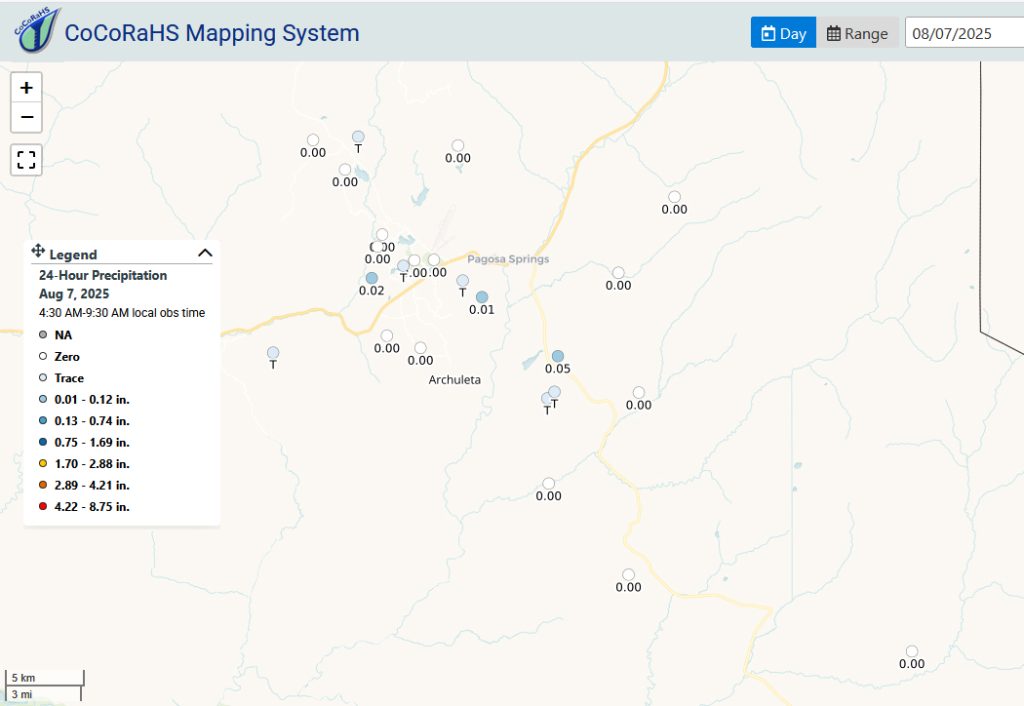Image resolution: width=1024 pixels, height=706 pixels.
Task: Click the orange 2.89 - 4.21 in. swatch
Action: (43, 485)
